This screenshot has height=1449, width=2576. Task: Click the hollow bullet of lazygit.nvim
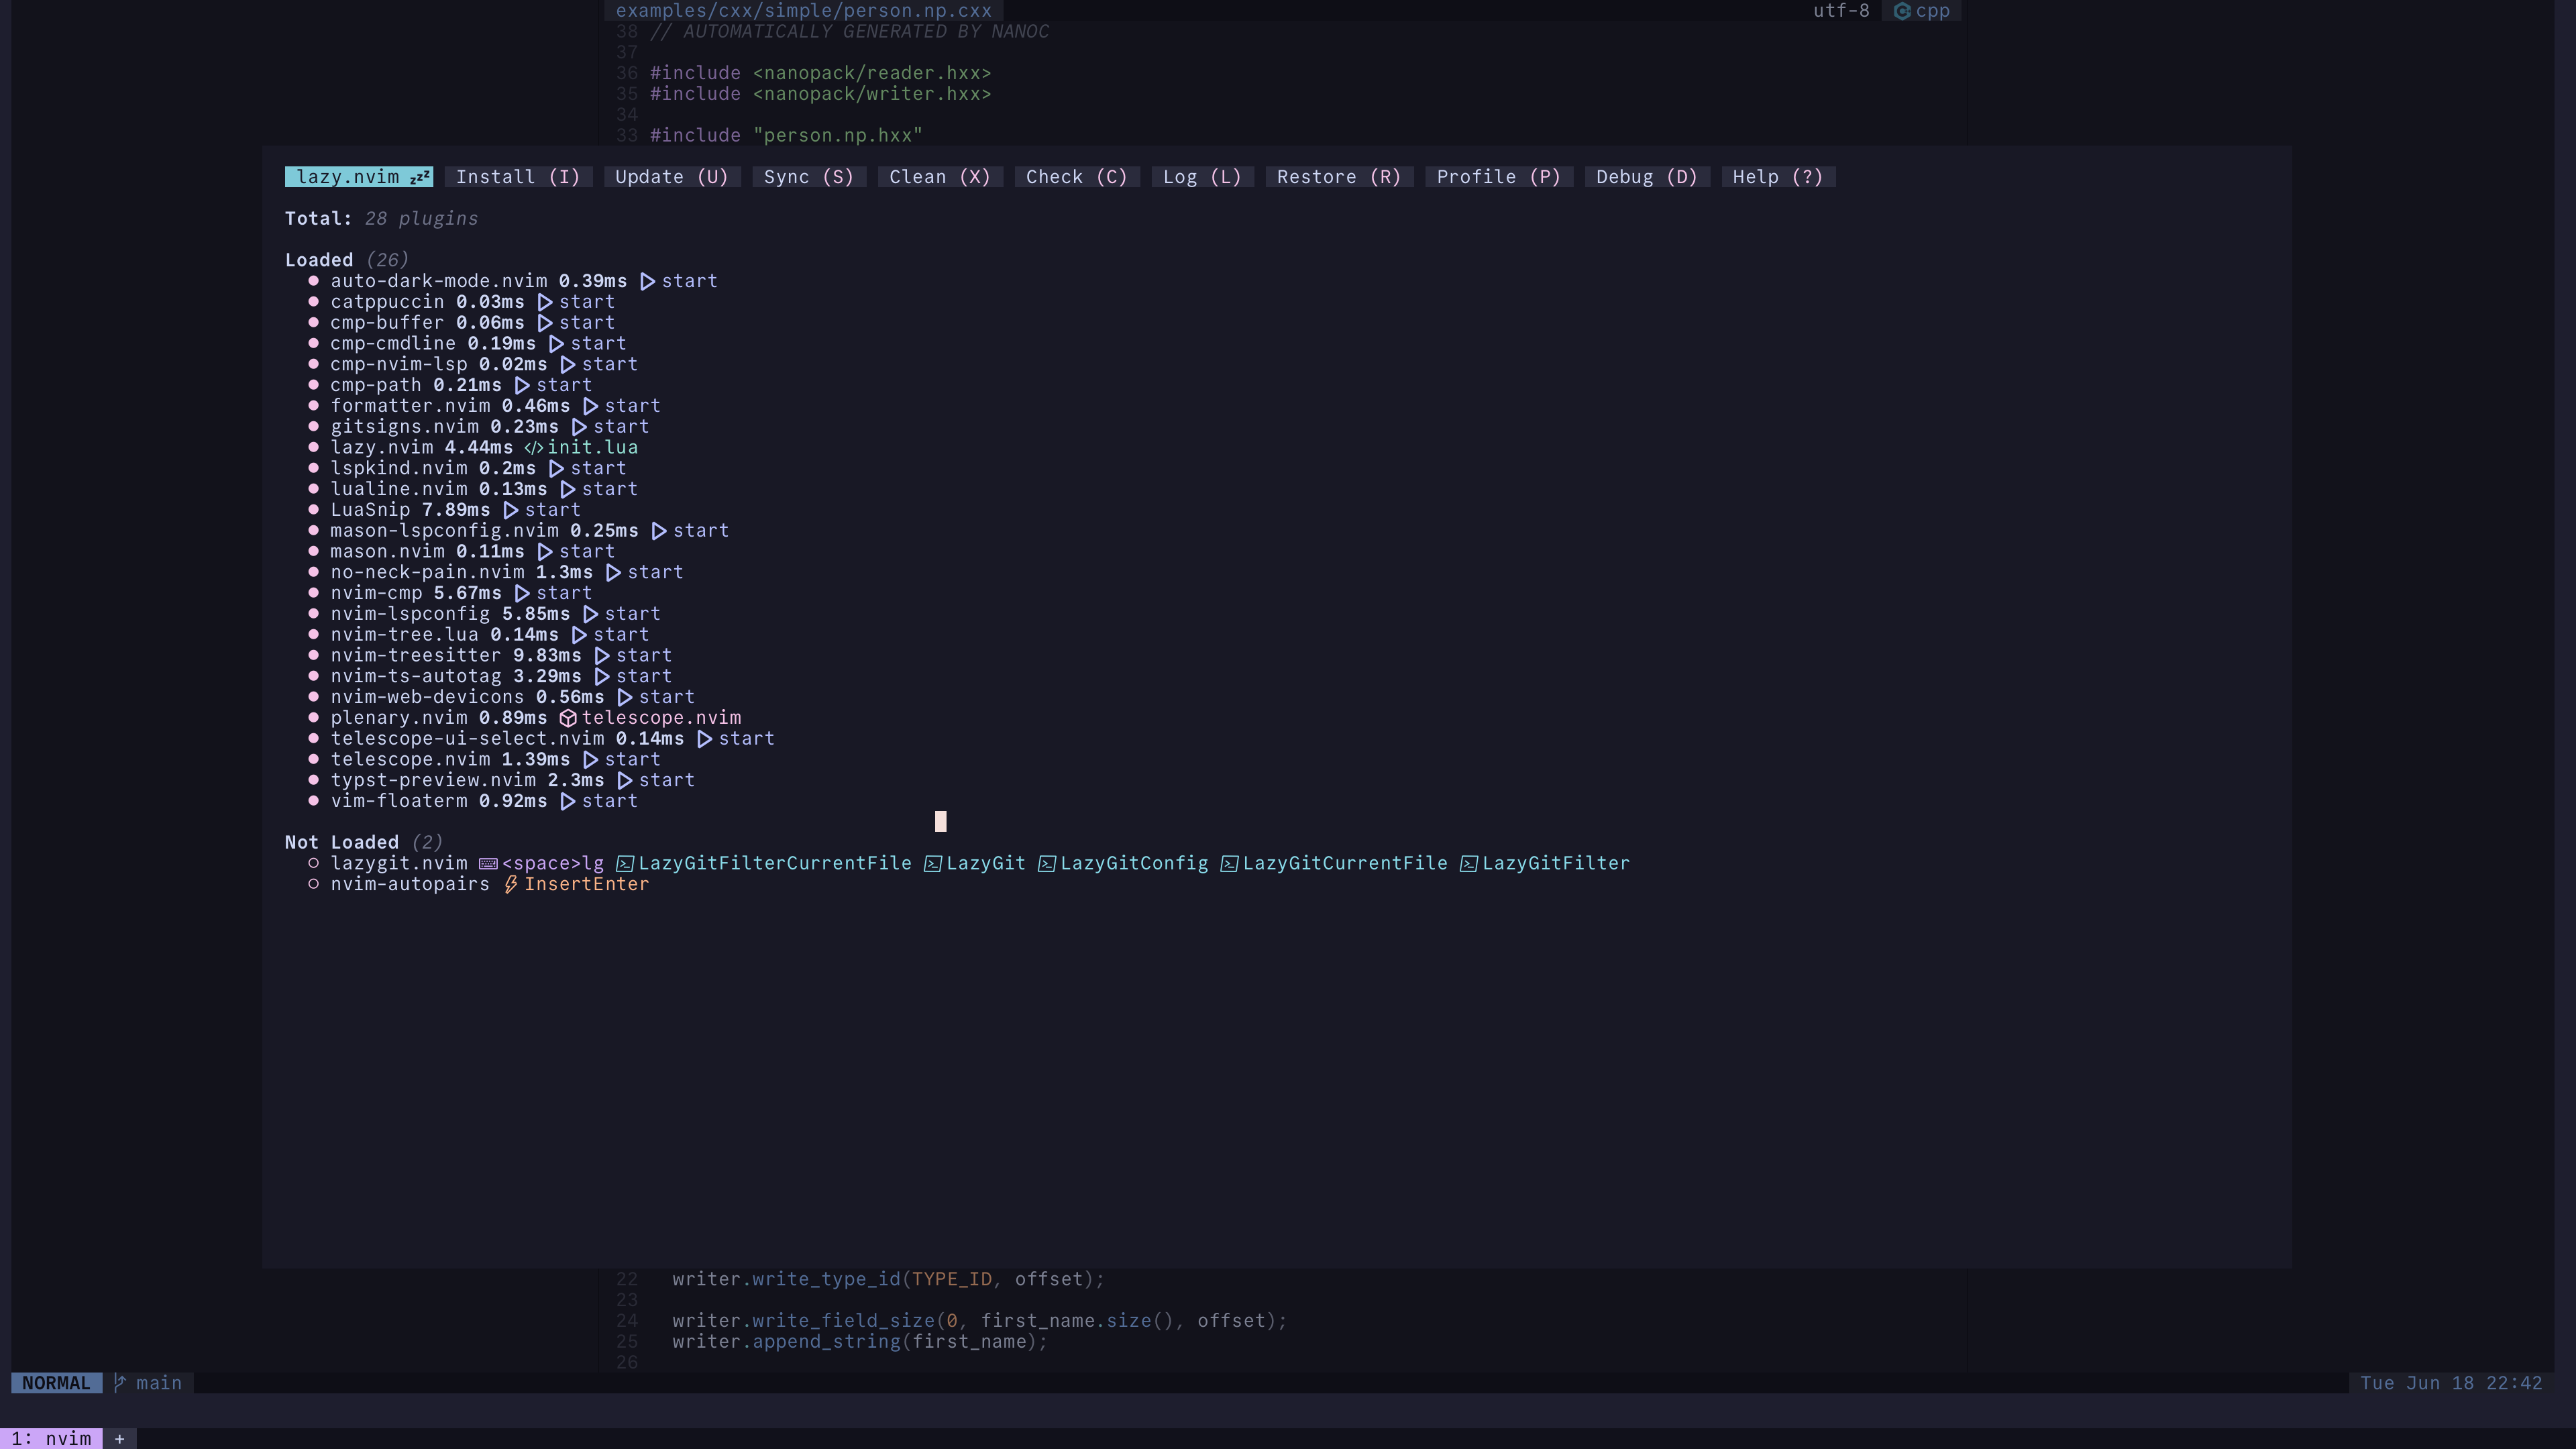313,864
